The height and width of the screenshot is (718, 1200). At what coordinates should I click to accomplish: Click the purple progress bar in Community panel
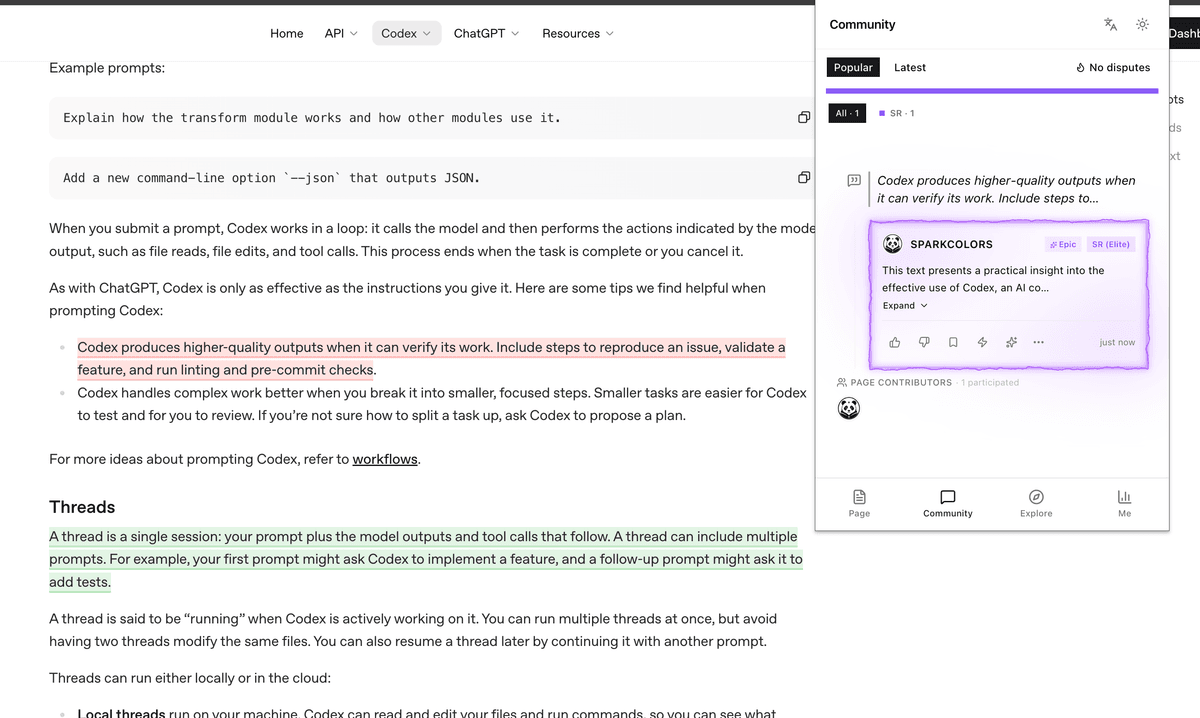(x=993, y=91)
